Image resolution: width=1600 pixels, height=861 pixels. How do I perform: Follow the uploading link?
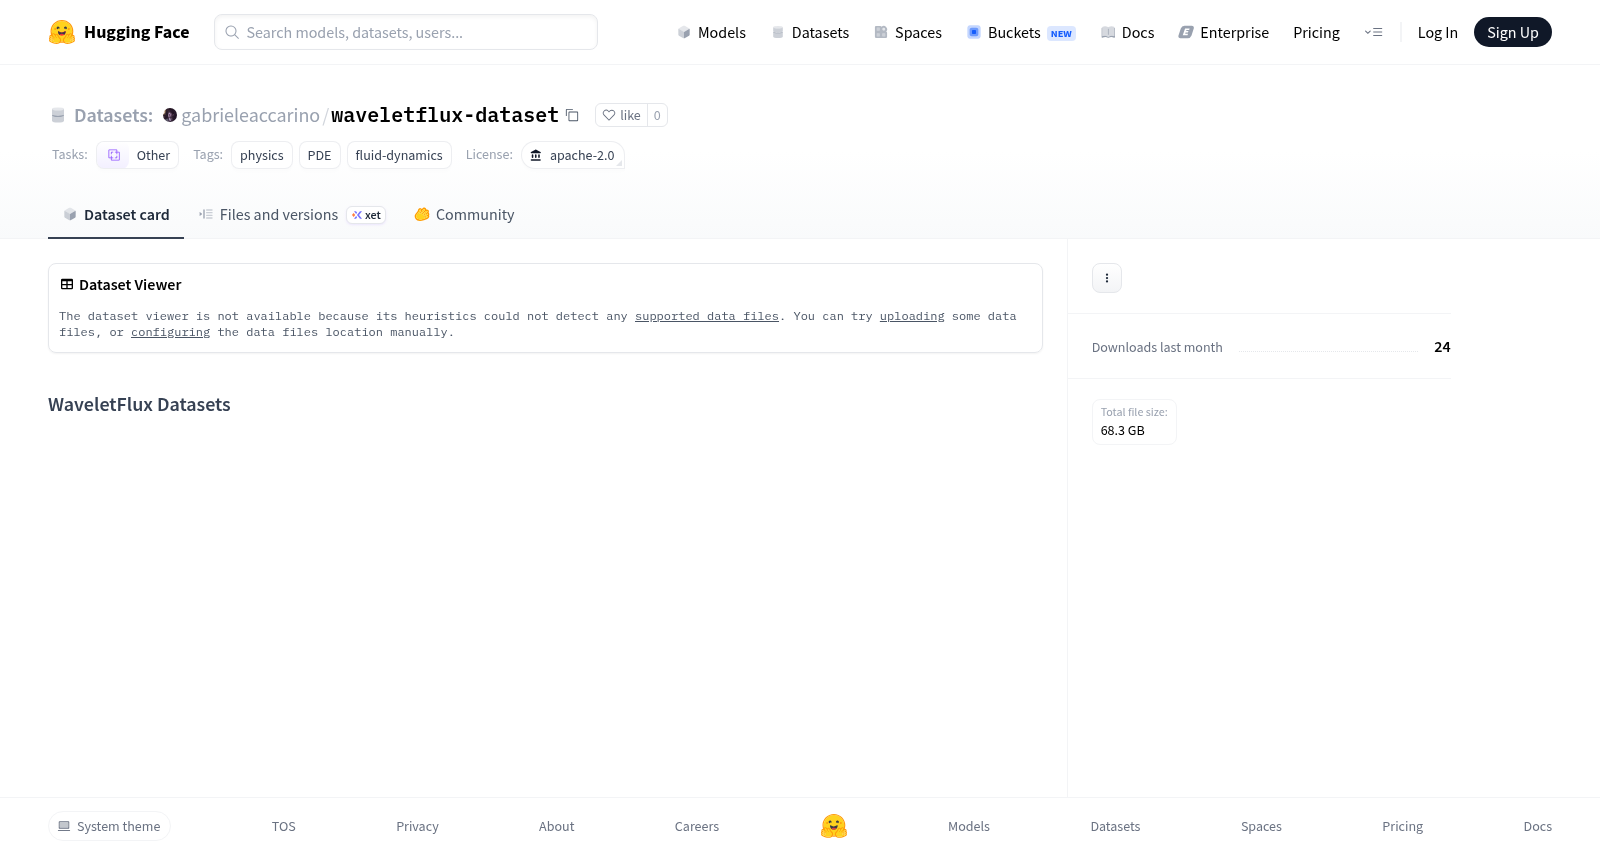coord(912,316)
